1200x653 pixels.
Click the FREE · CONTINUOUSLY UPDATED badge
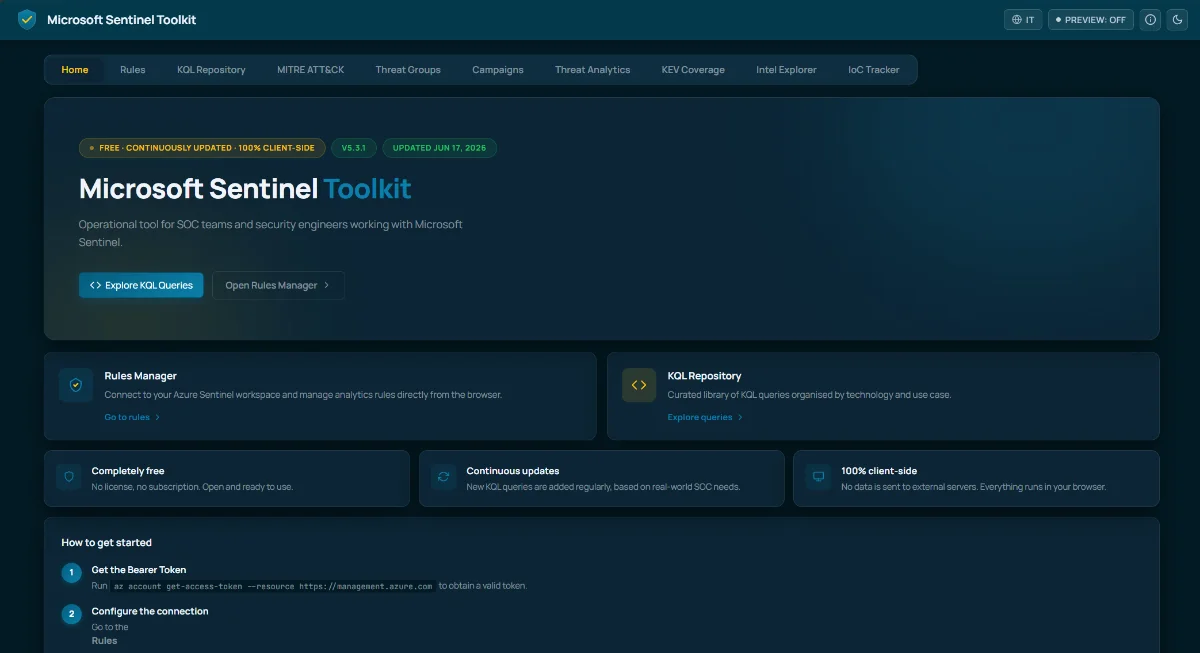tap(202, 148)
